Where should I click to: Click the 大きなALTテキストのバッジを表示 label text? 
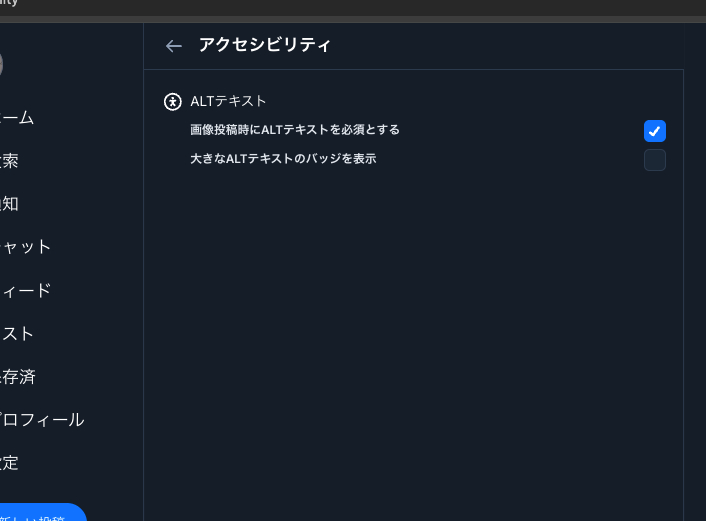pos(282,159)
